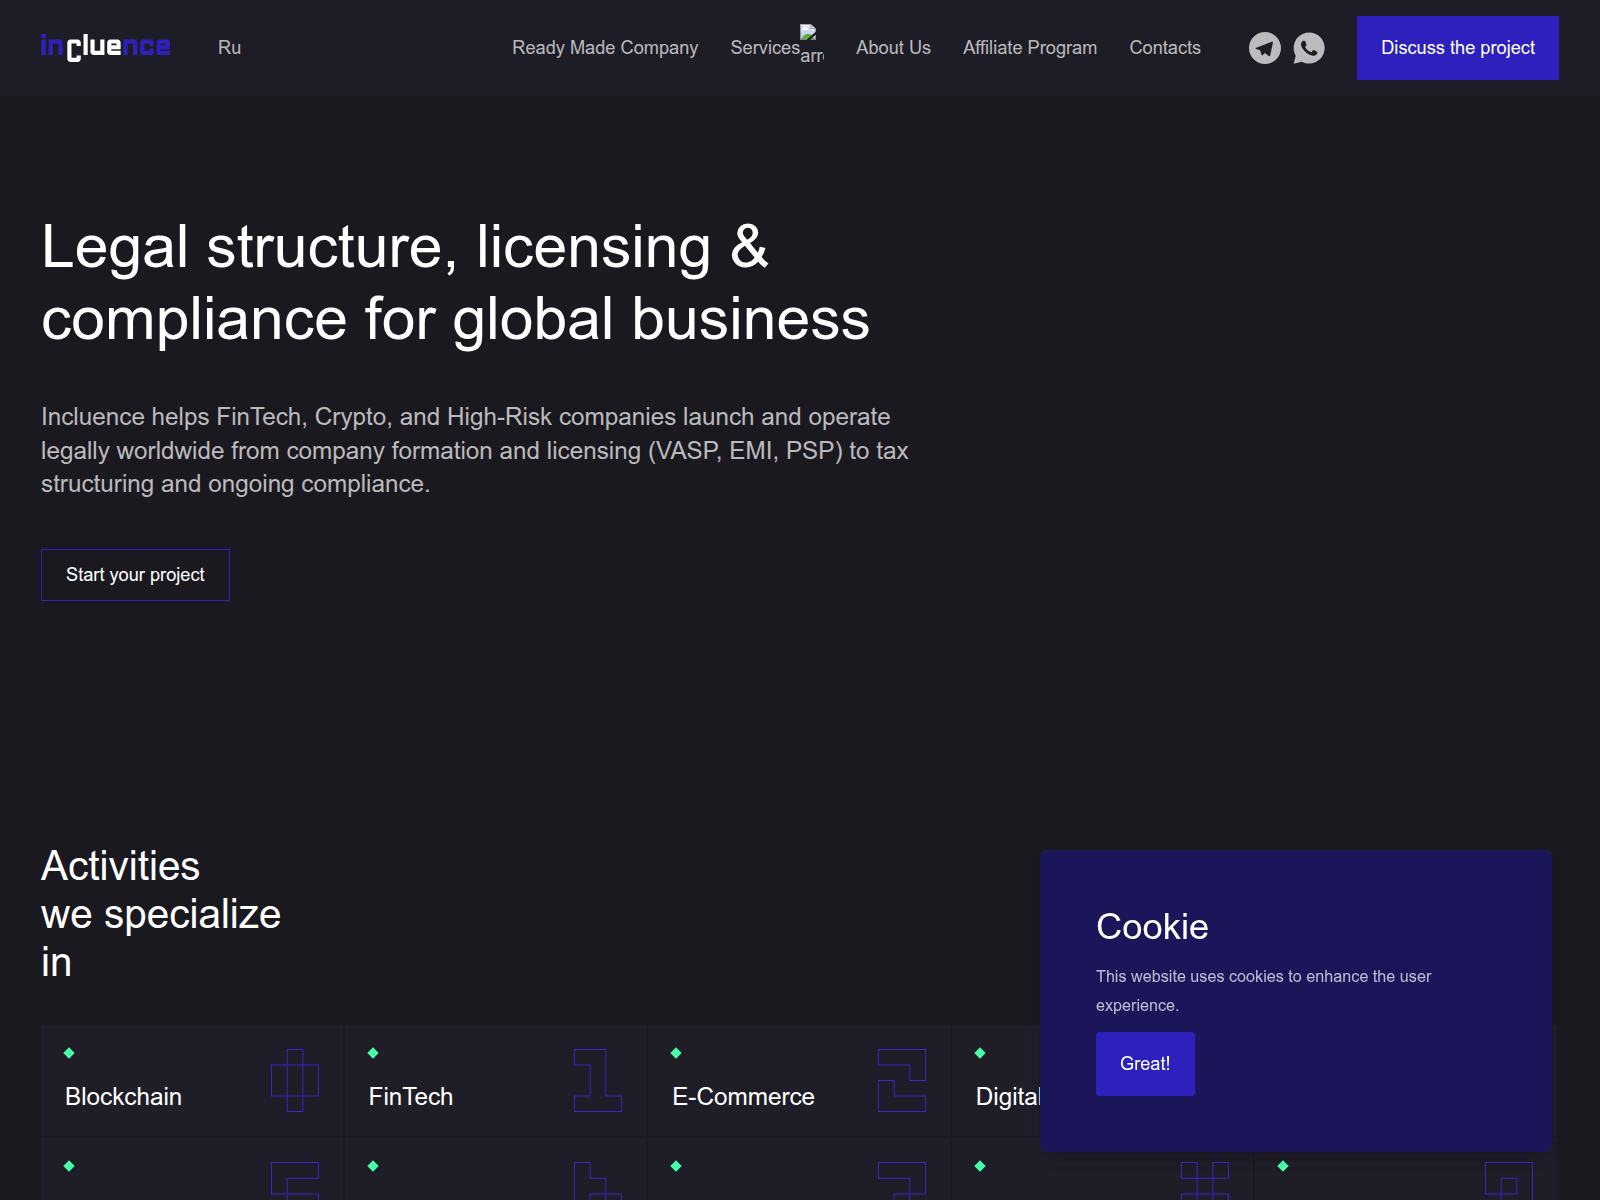Click Start your project button
This screenshot has height=1200, width=1600.
[x=135, y=575]
